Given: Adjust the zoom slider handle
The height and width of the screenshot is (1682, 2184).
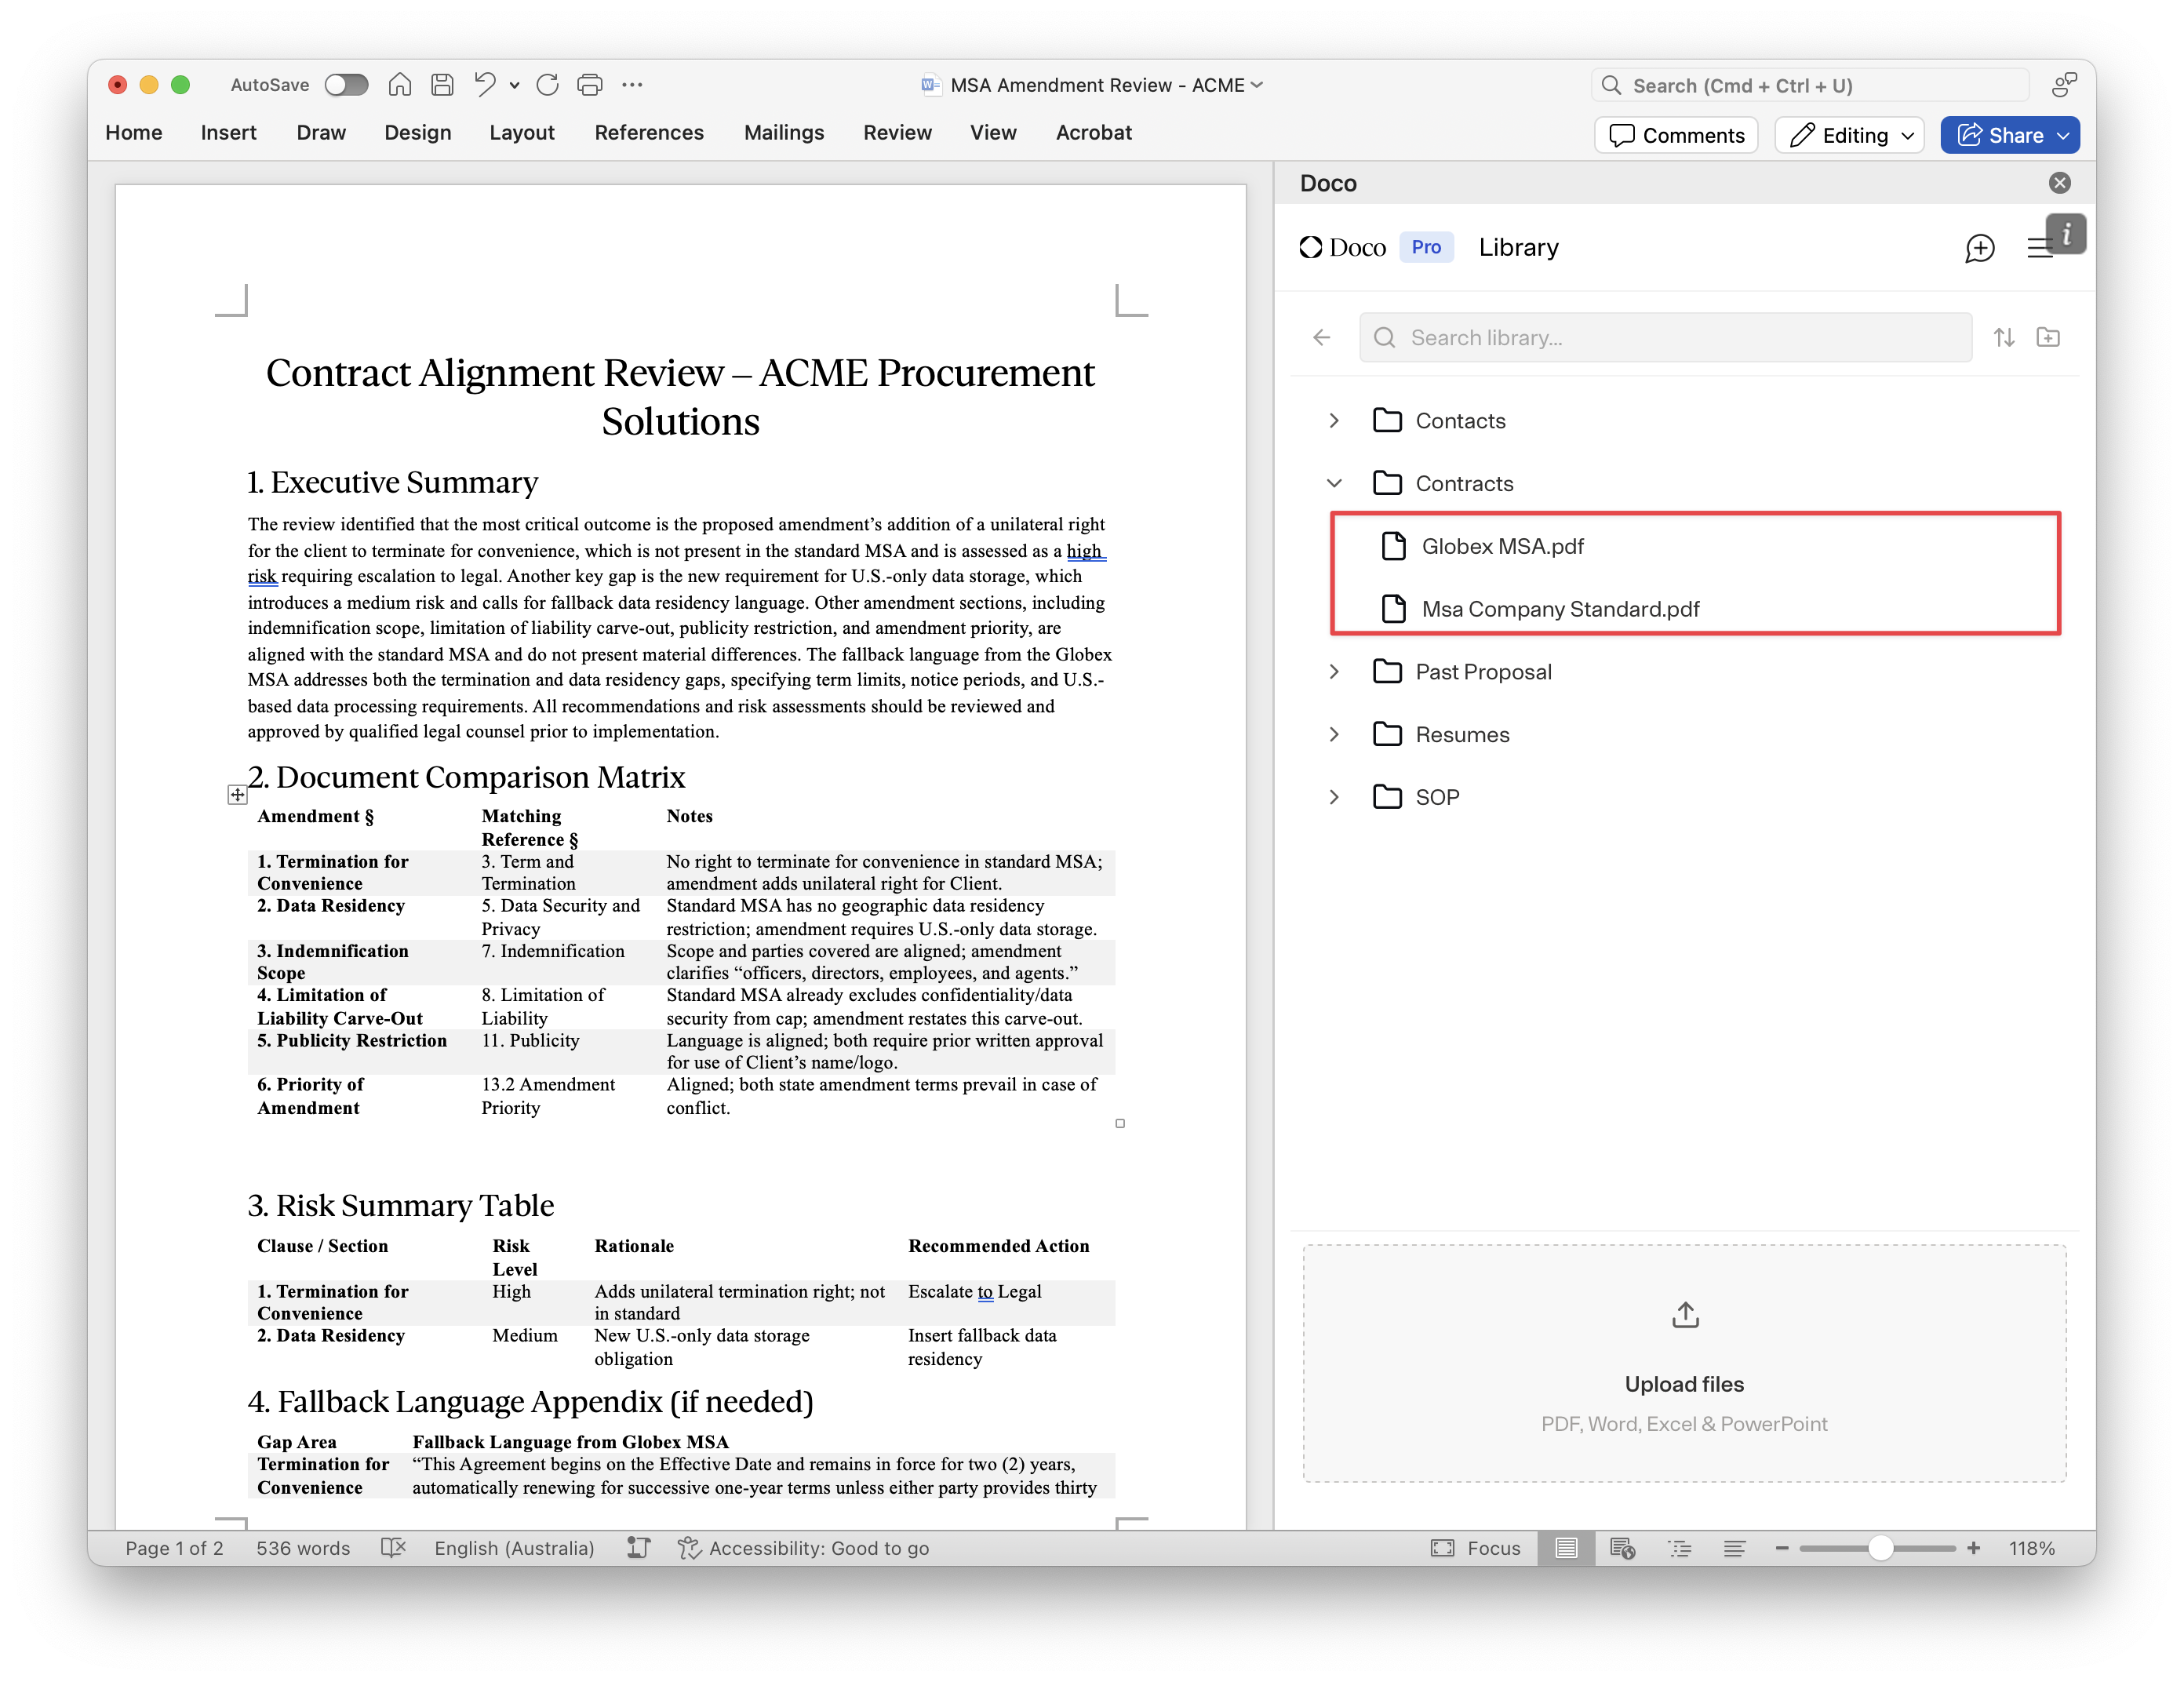Looking at the screenshot, I should (x=1880, y=1548).
